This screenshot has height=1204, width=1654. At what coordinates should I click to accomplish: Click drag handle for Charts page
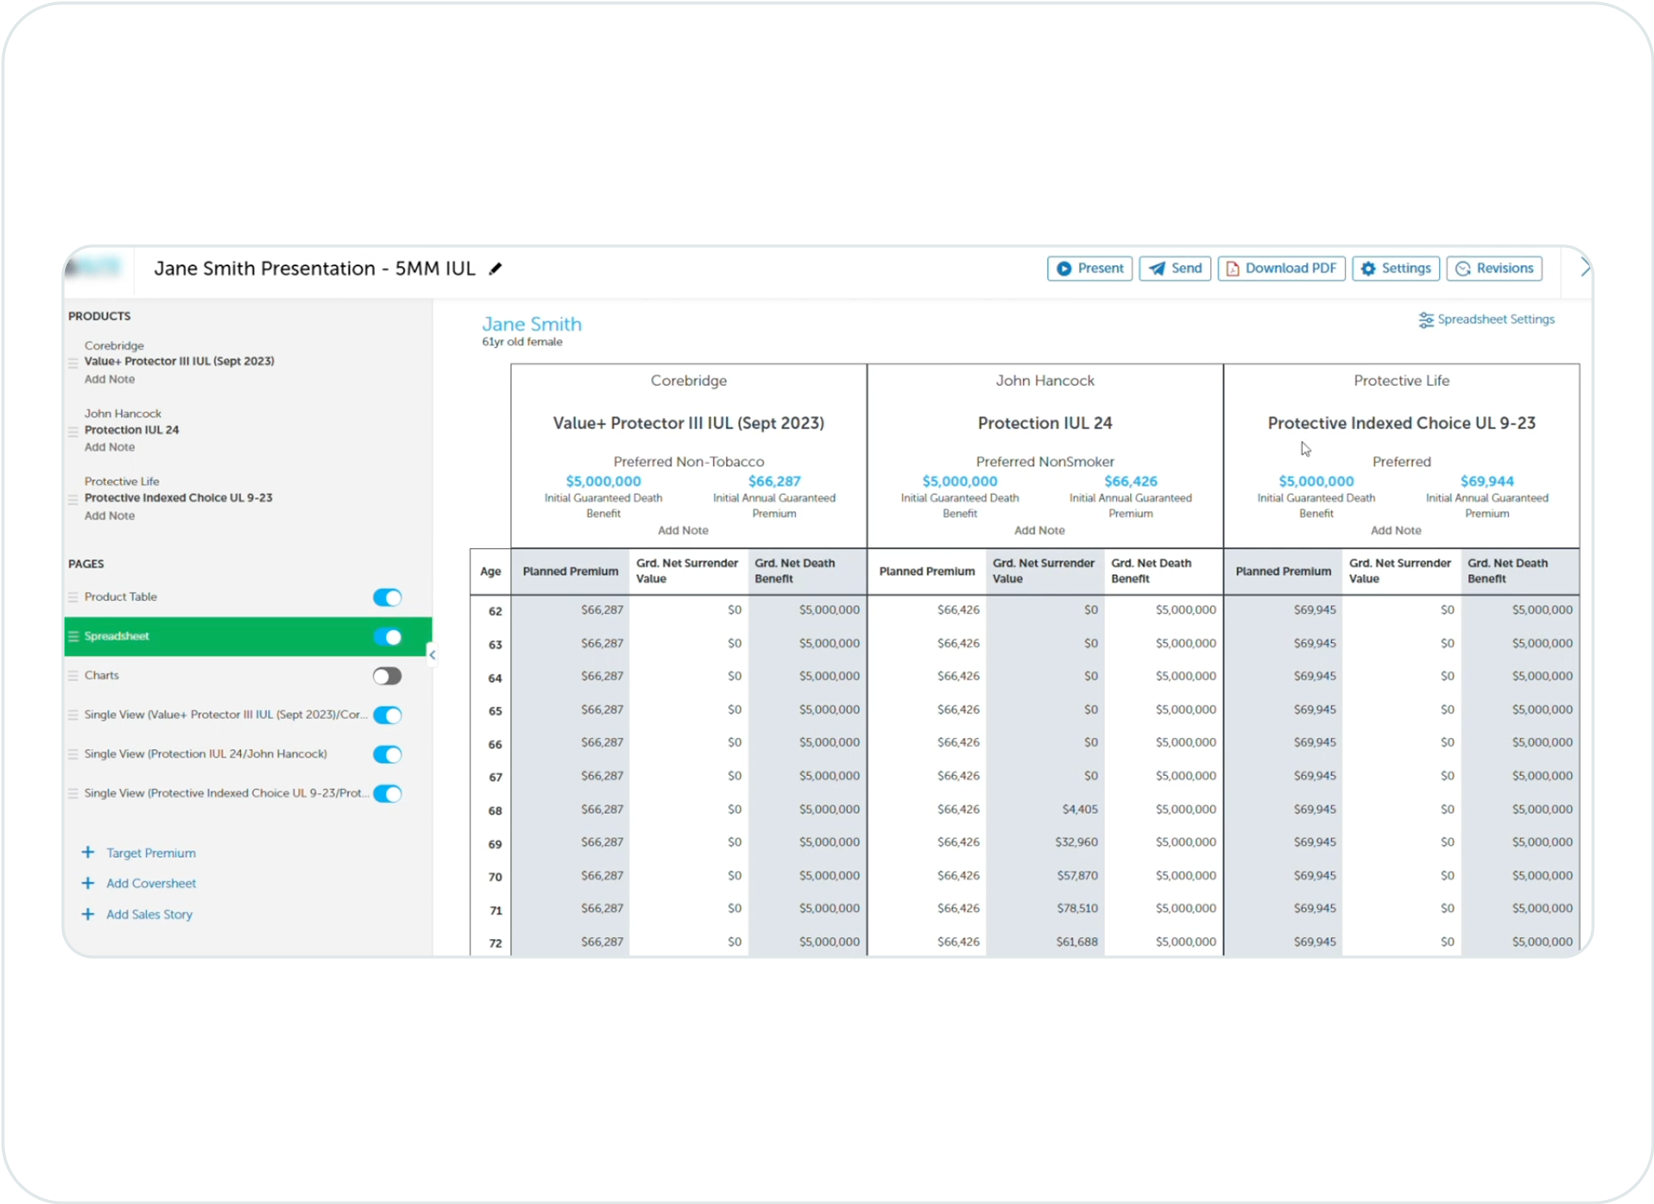pyautogui.click(x=73, y=676)
